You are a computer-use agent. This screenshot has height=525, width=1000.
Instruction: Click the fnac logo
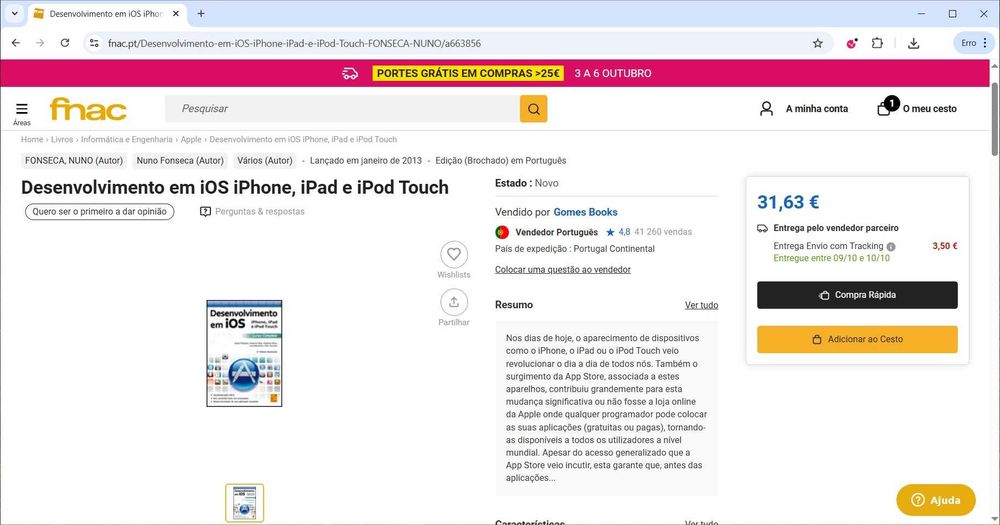coord(88,109)
